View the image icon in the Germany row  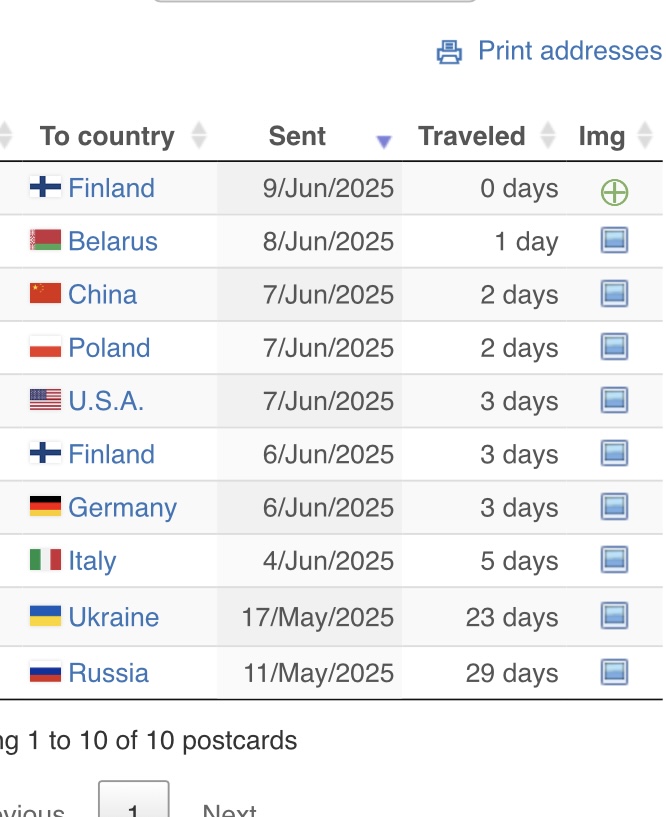[614, 506]
